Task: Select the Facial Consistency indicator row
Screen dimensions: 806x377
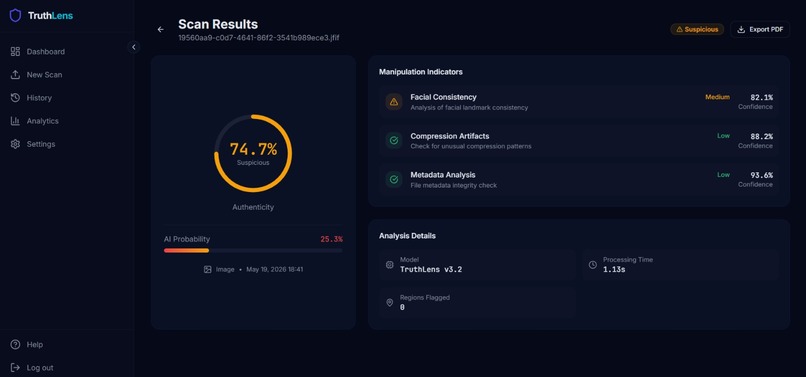Action: (578, 102)
